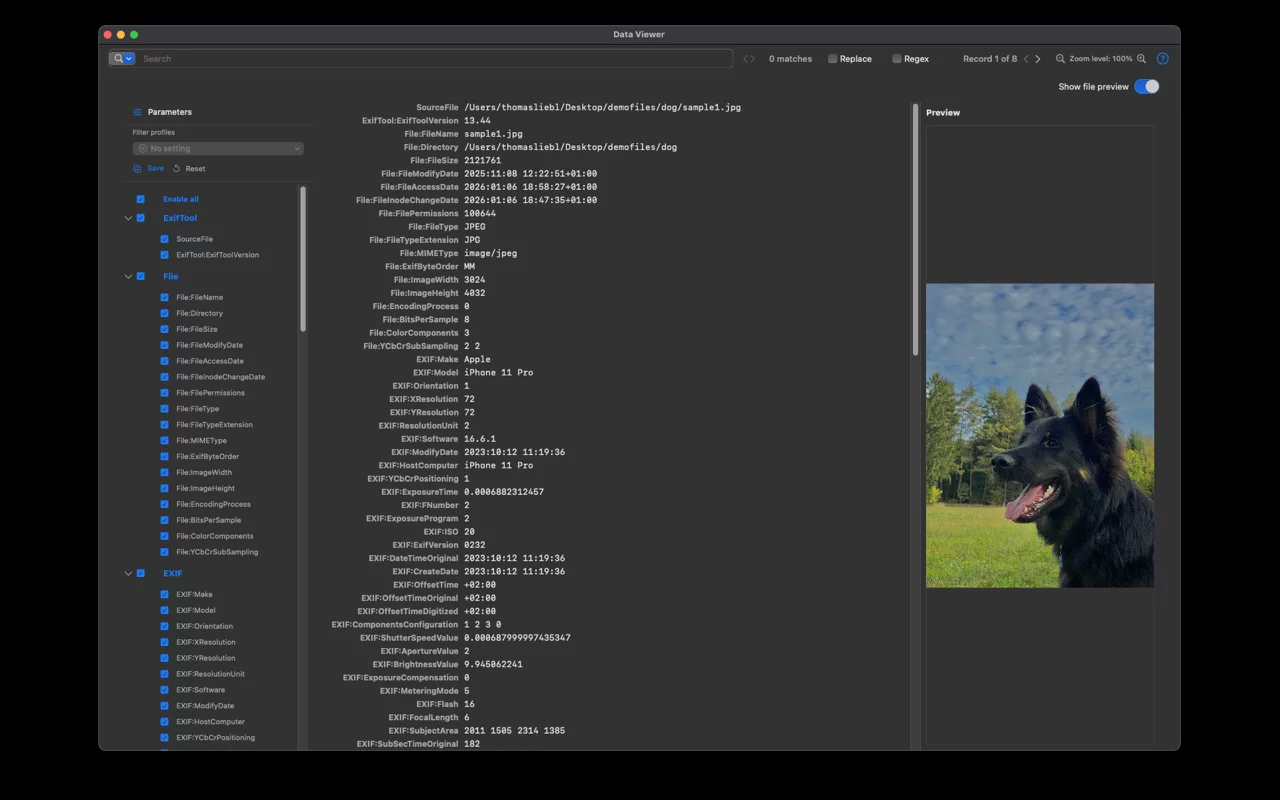Screen dimensions: 1280x800
Task: Uncheck the Enable all checkbox
Action: [x=141, y=199]
